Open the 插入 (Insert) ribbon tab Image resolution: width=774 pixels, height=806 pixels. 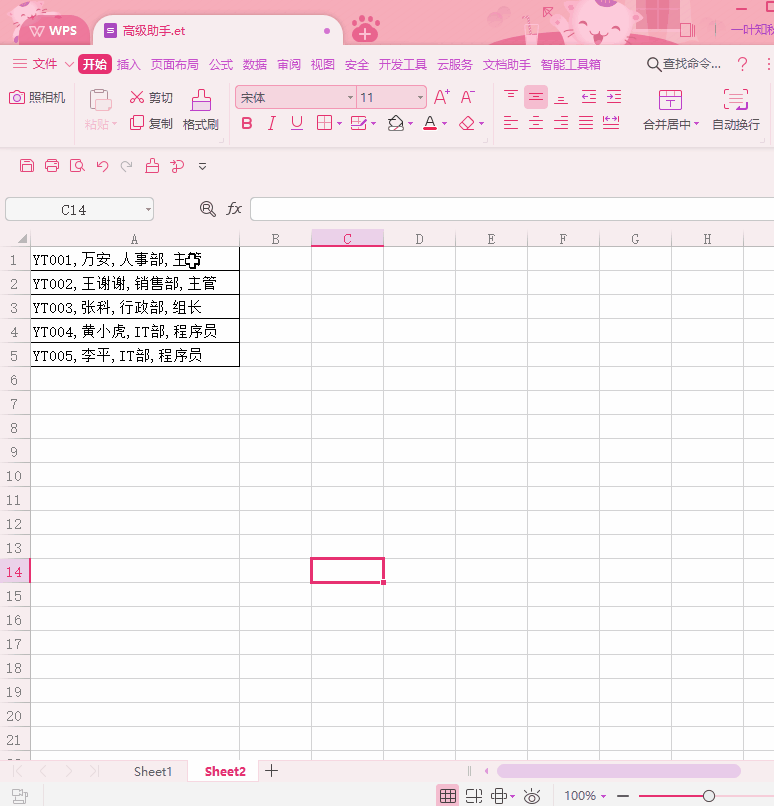pyautogui.click(x=129, y=64)
